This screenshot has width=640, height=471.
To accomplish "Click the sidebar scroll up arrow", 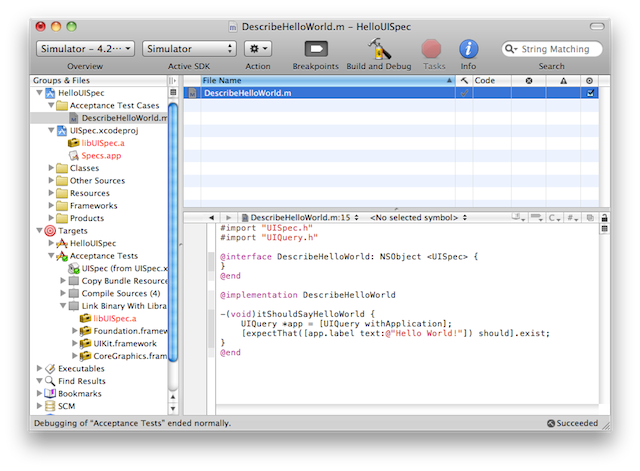I will tap(173, 397).
